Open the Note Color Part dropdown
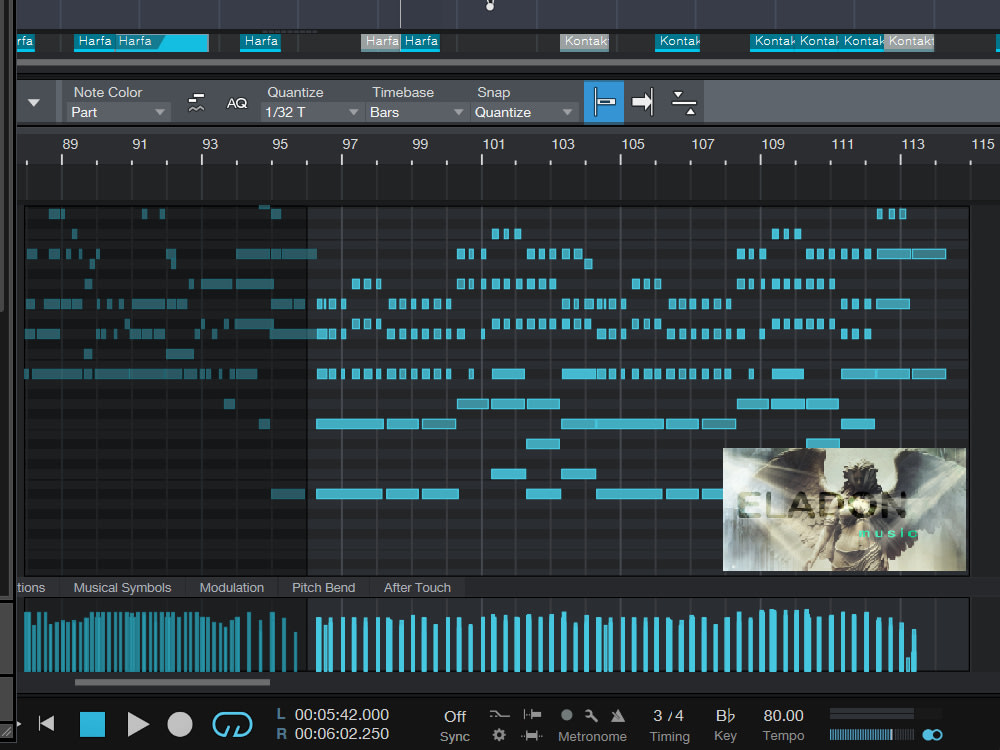1000x750 pixels. [x=118, y=112]
